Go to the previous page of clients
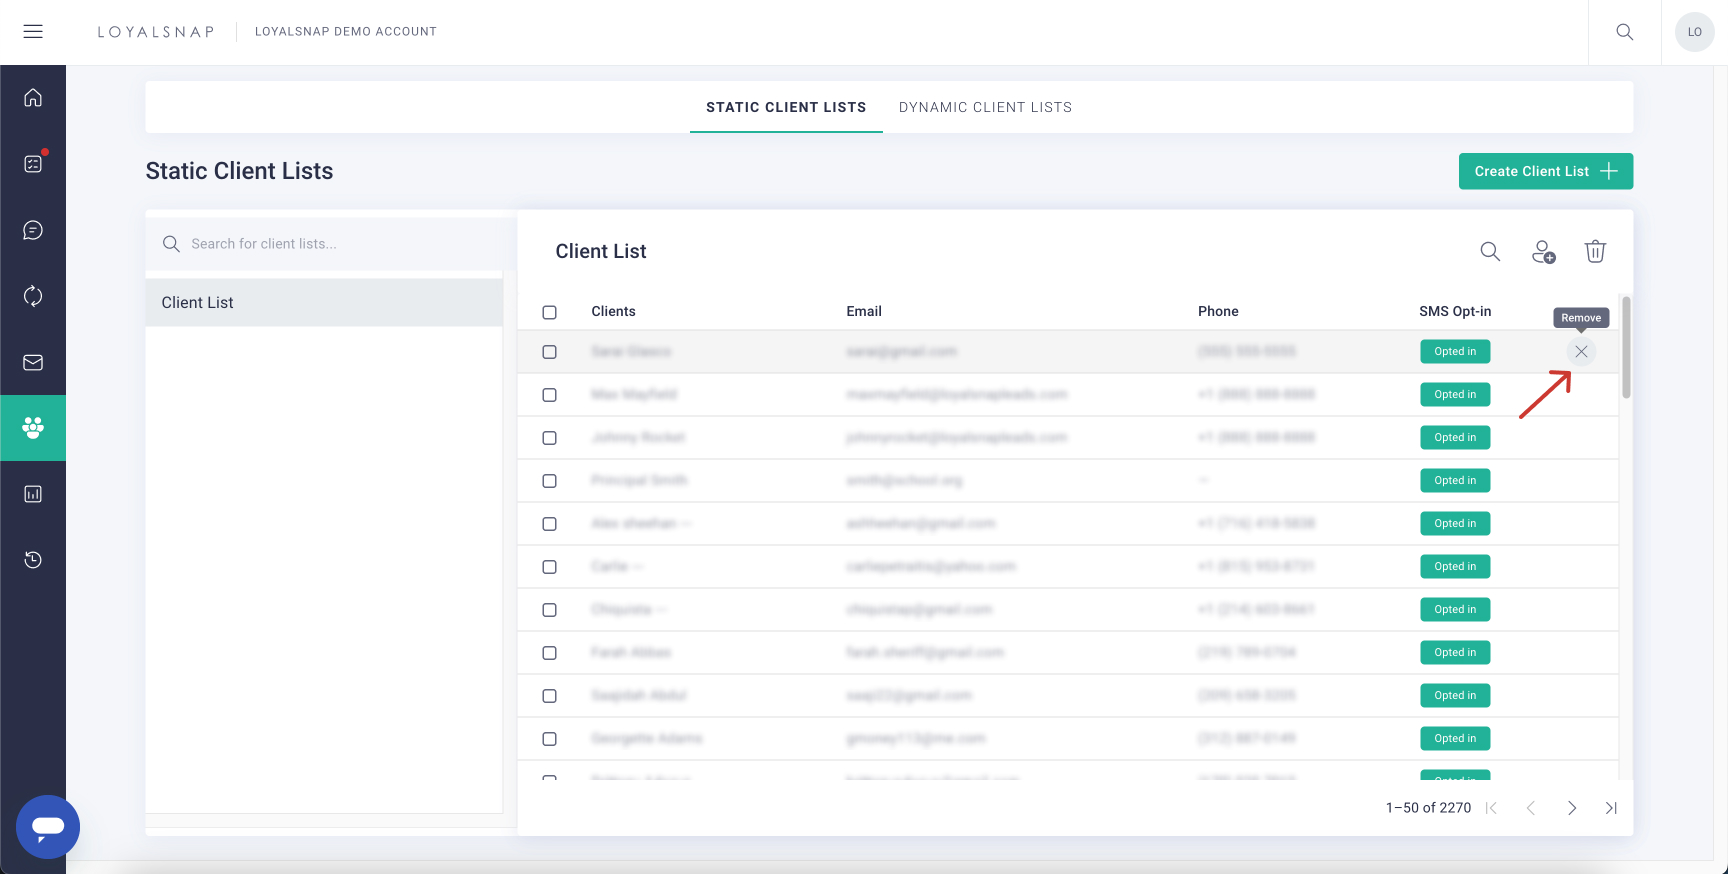Screen dimensions: 1728x874 pos(1531,808)
